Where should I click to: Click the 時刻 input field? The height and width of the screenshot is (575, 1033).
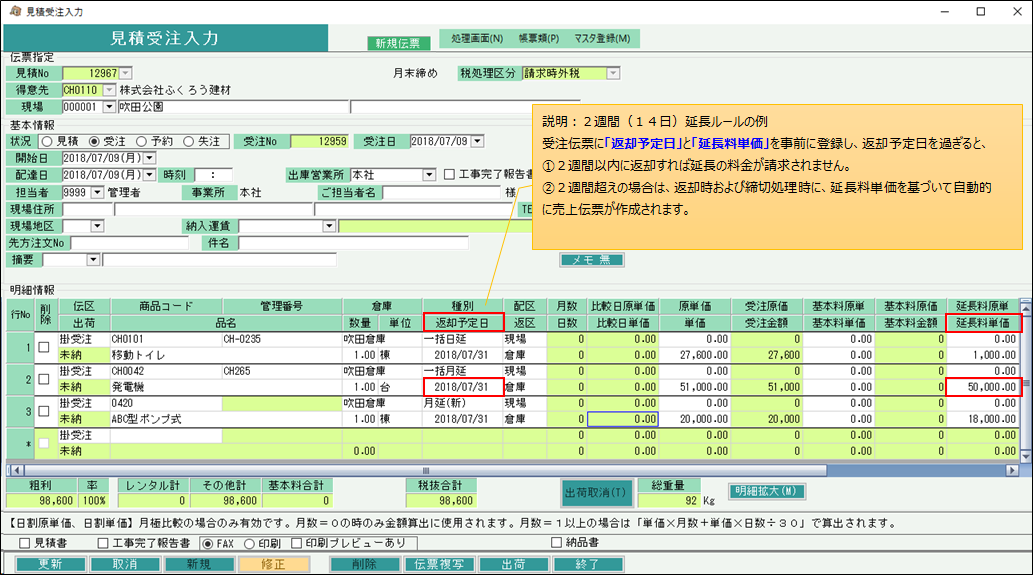(213, 175)
